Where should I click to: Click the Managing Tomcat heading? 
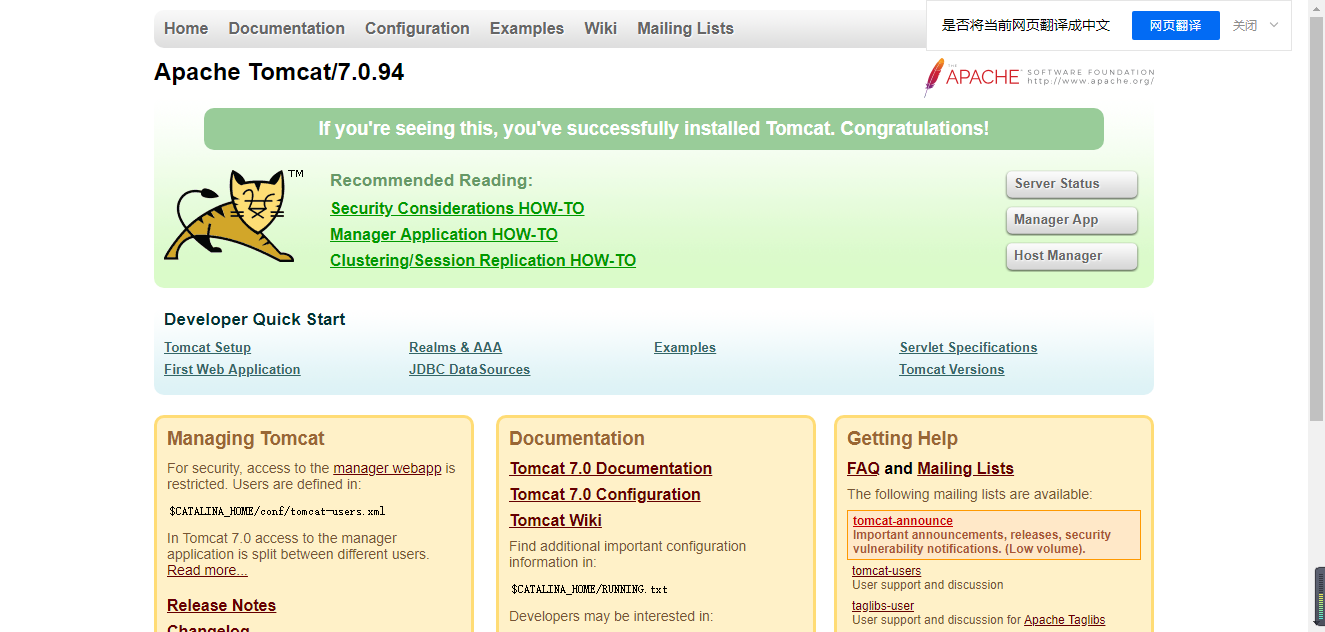(x=246, y=438)
